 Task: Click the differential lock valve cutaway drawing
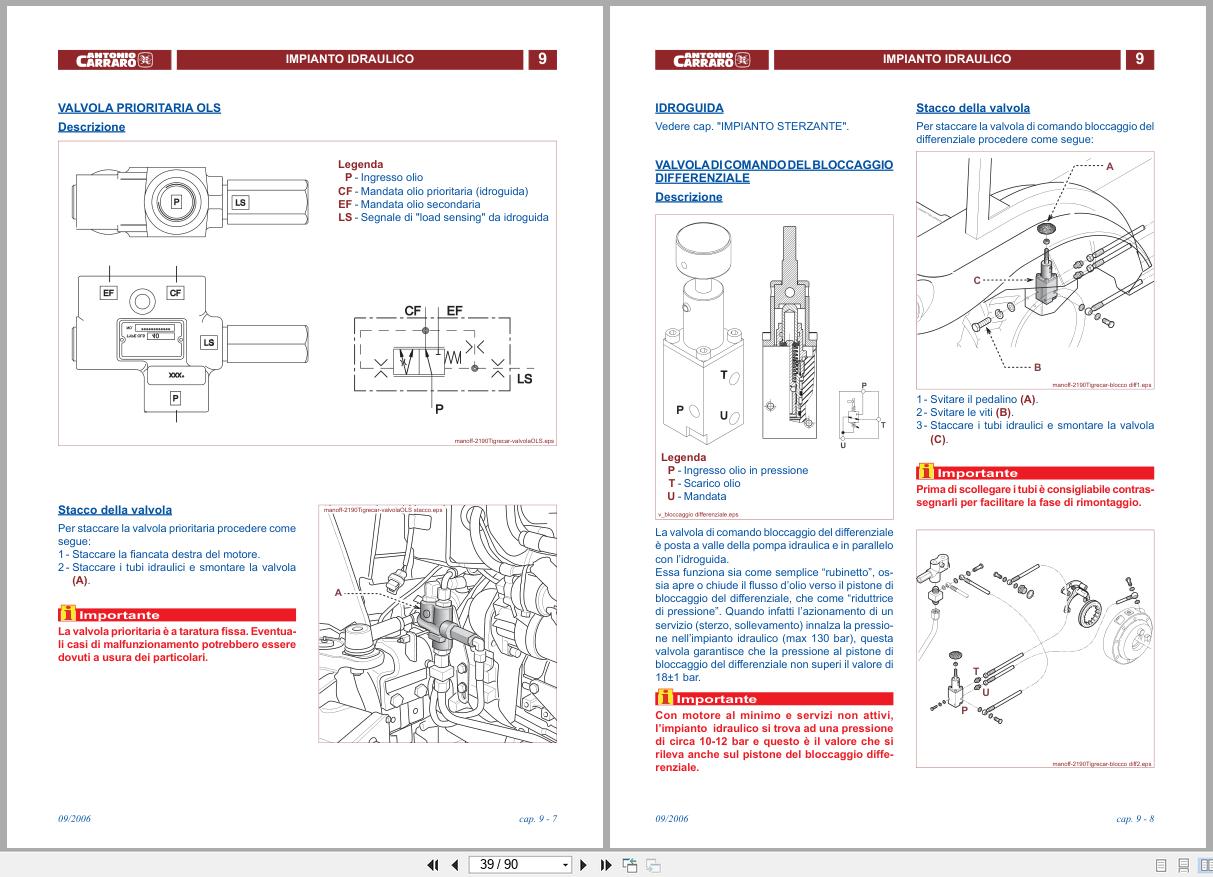(792, 333)
